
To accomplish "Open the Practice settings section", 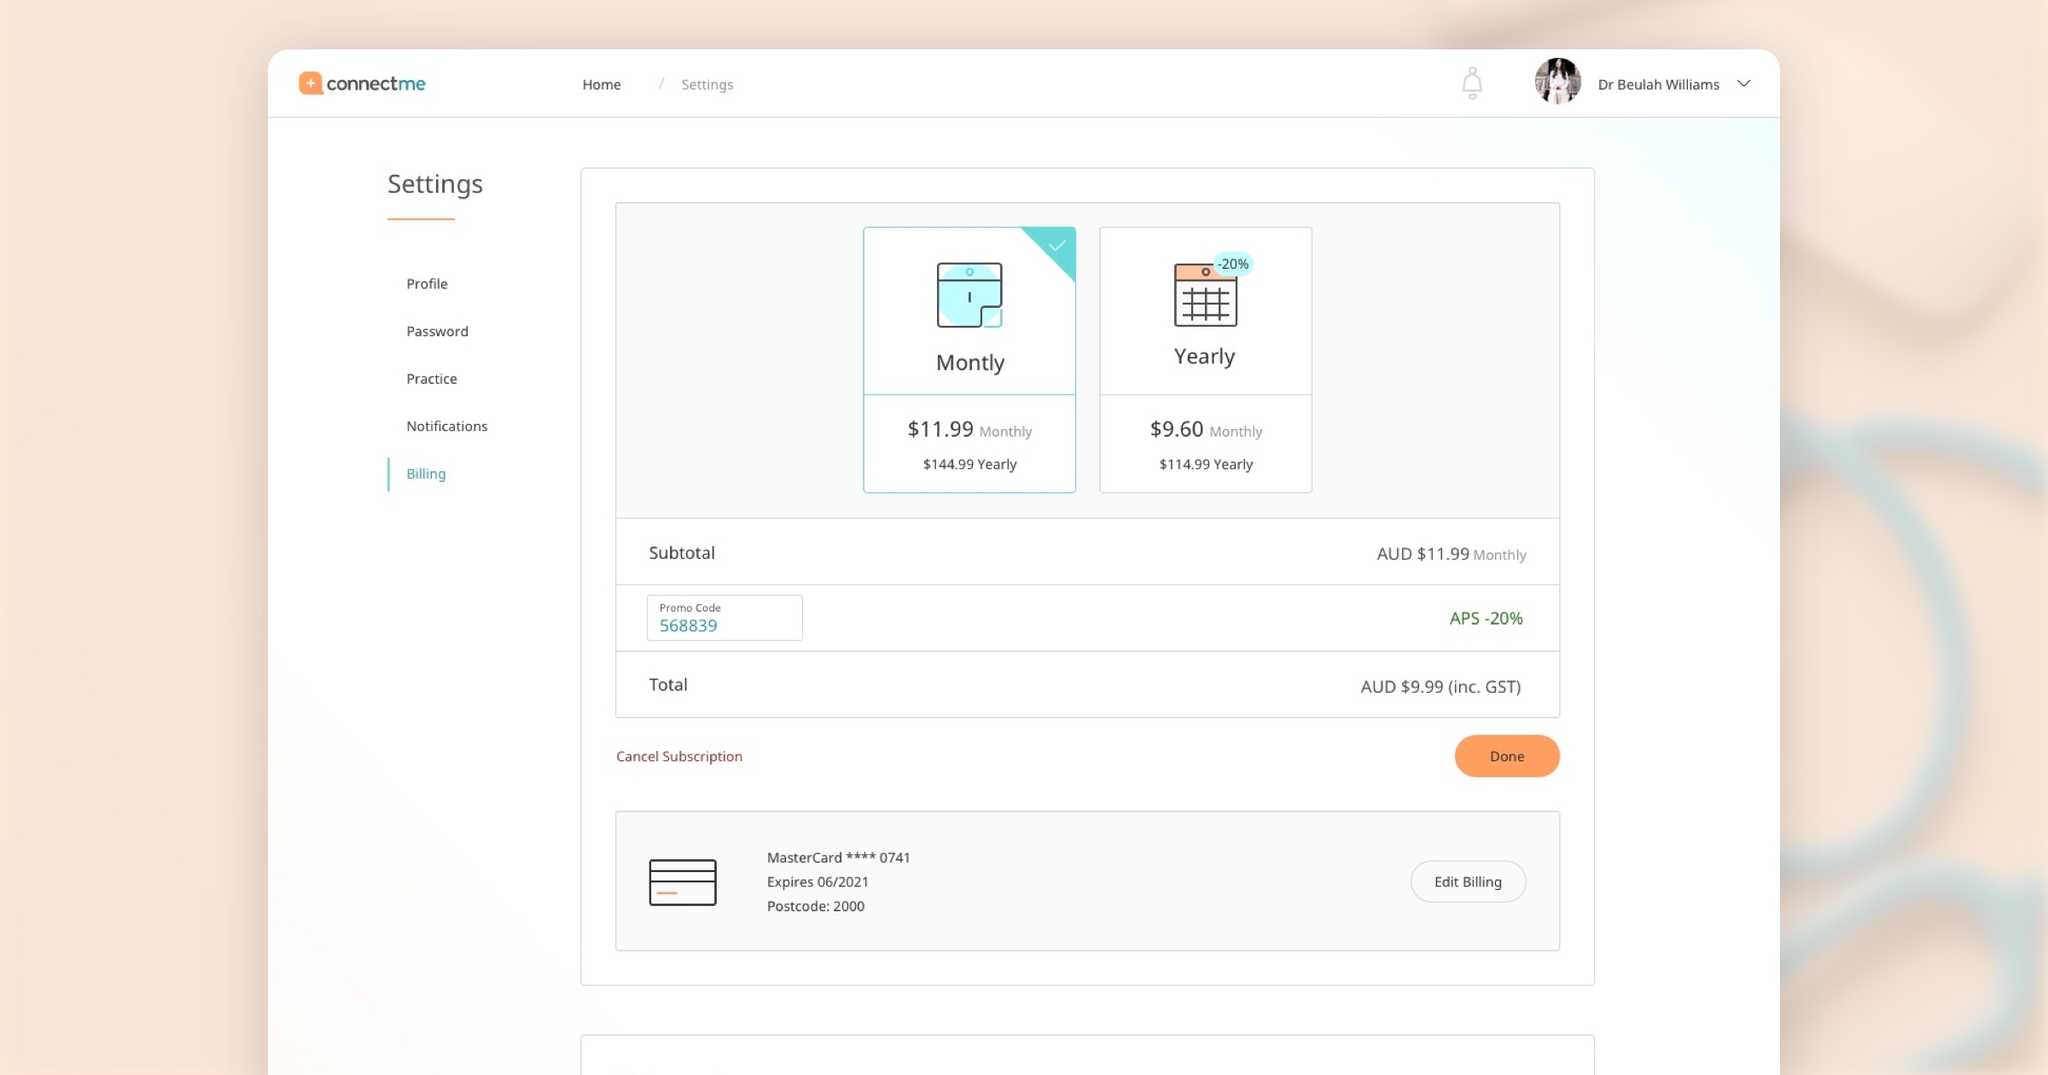I will (x=432, y=379).
